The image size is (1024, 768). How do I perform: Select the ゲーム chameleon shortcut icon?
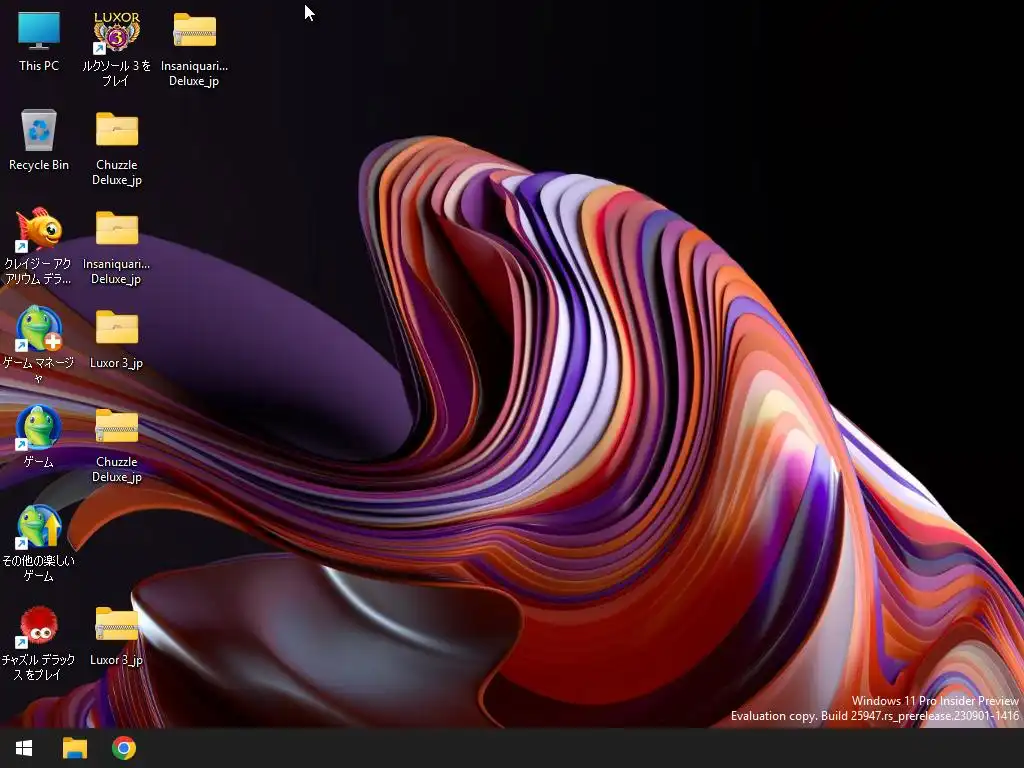point(39,428)
